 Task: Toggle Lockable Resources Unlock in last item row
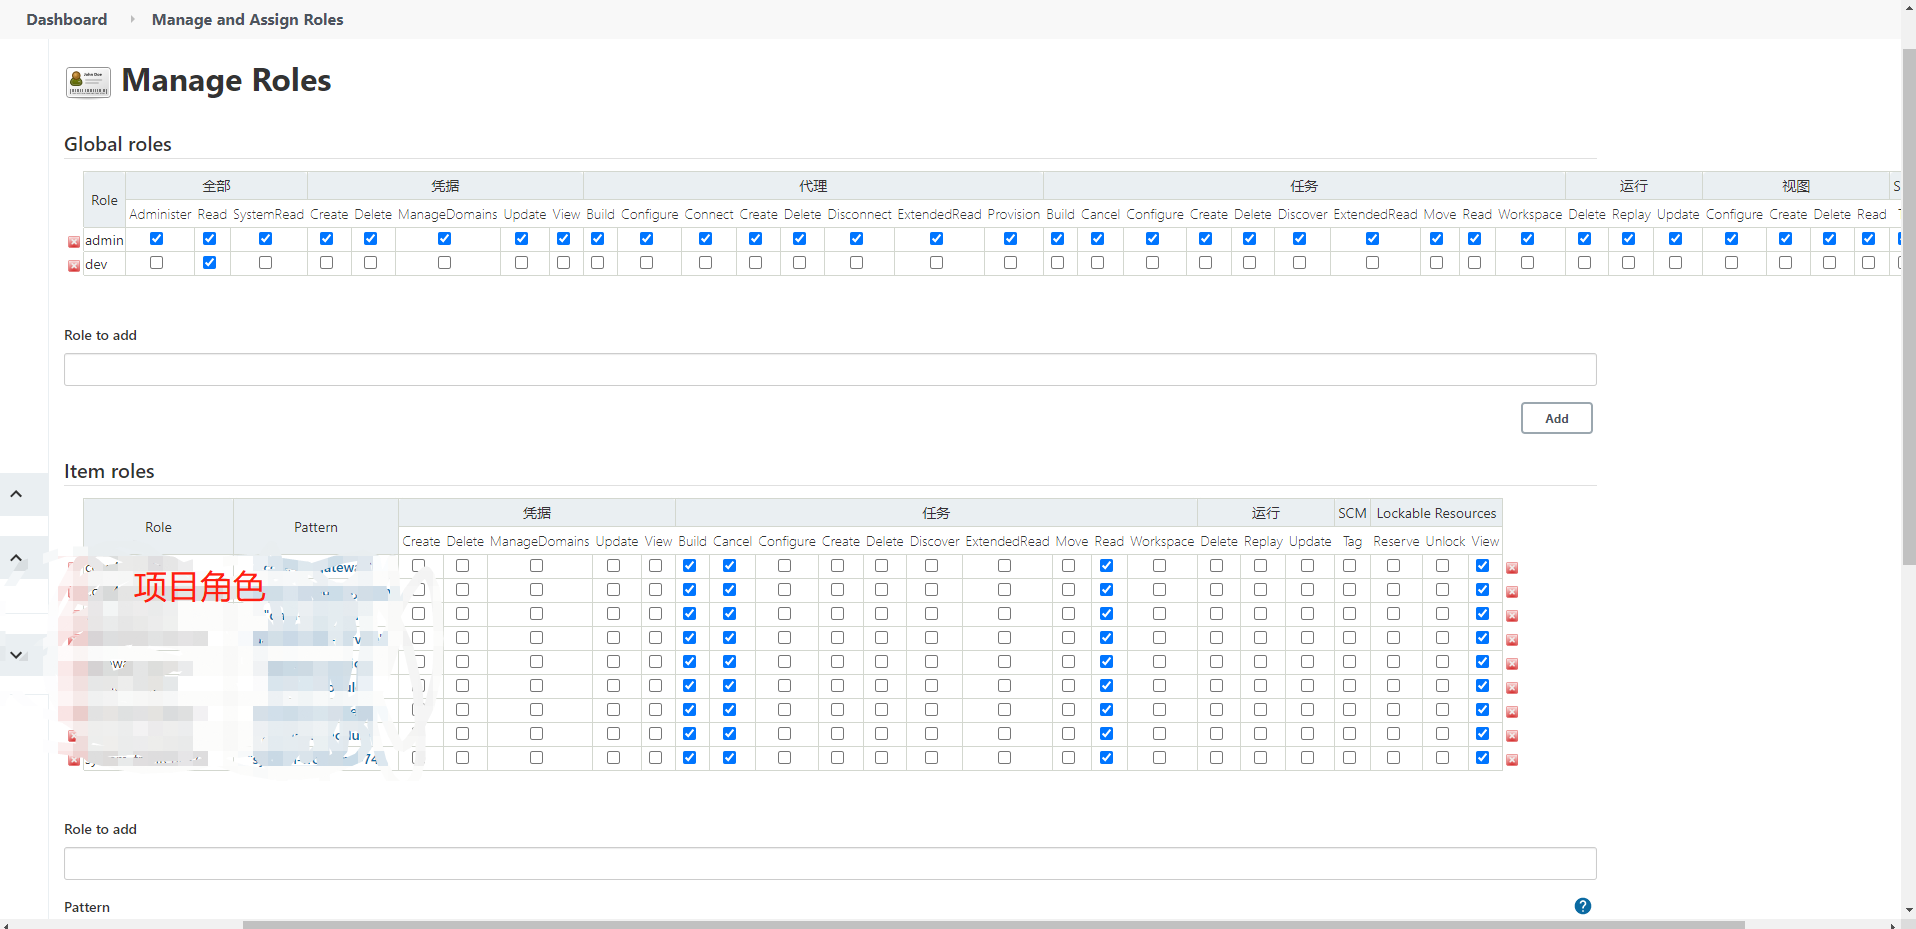1442,757
